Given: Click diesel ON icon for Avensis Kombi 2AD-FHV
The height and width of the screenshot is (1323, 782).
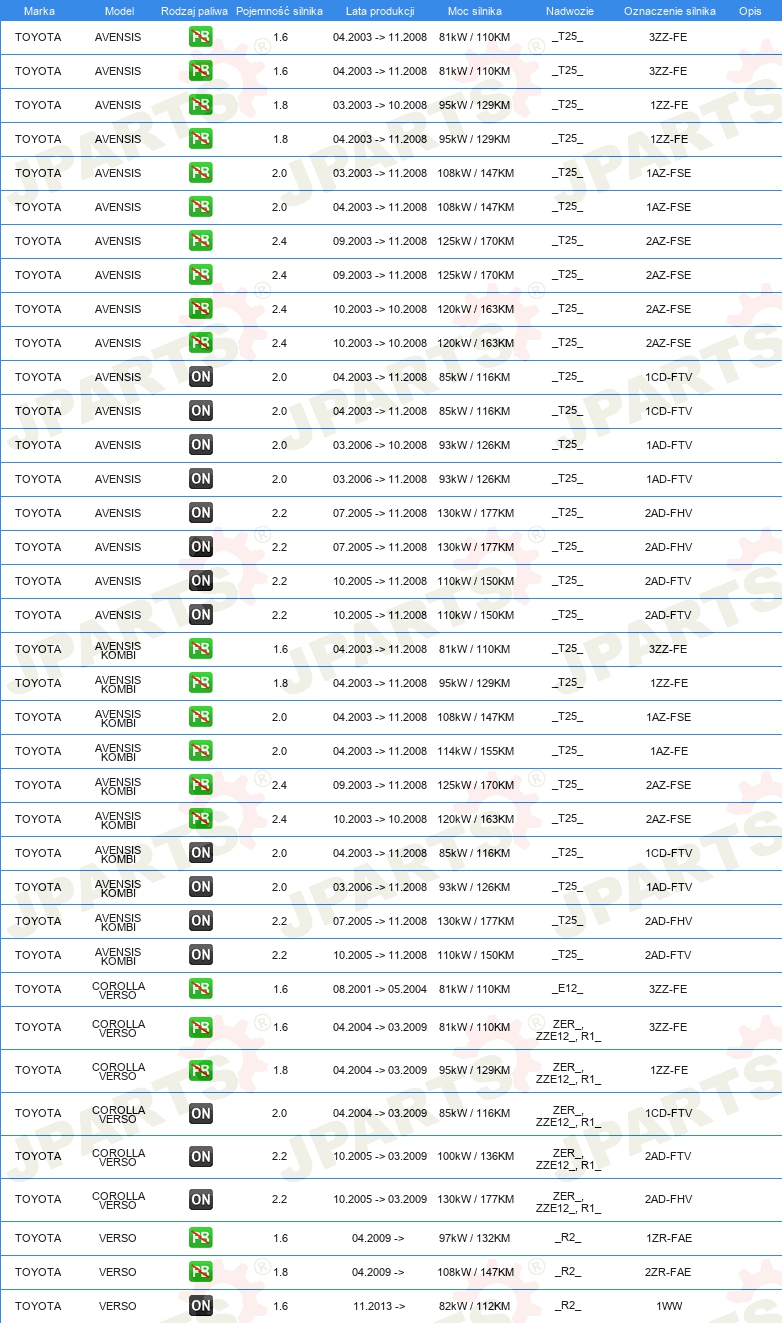Looking at the screenshot, I should (201, 921).
